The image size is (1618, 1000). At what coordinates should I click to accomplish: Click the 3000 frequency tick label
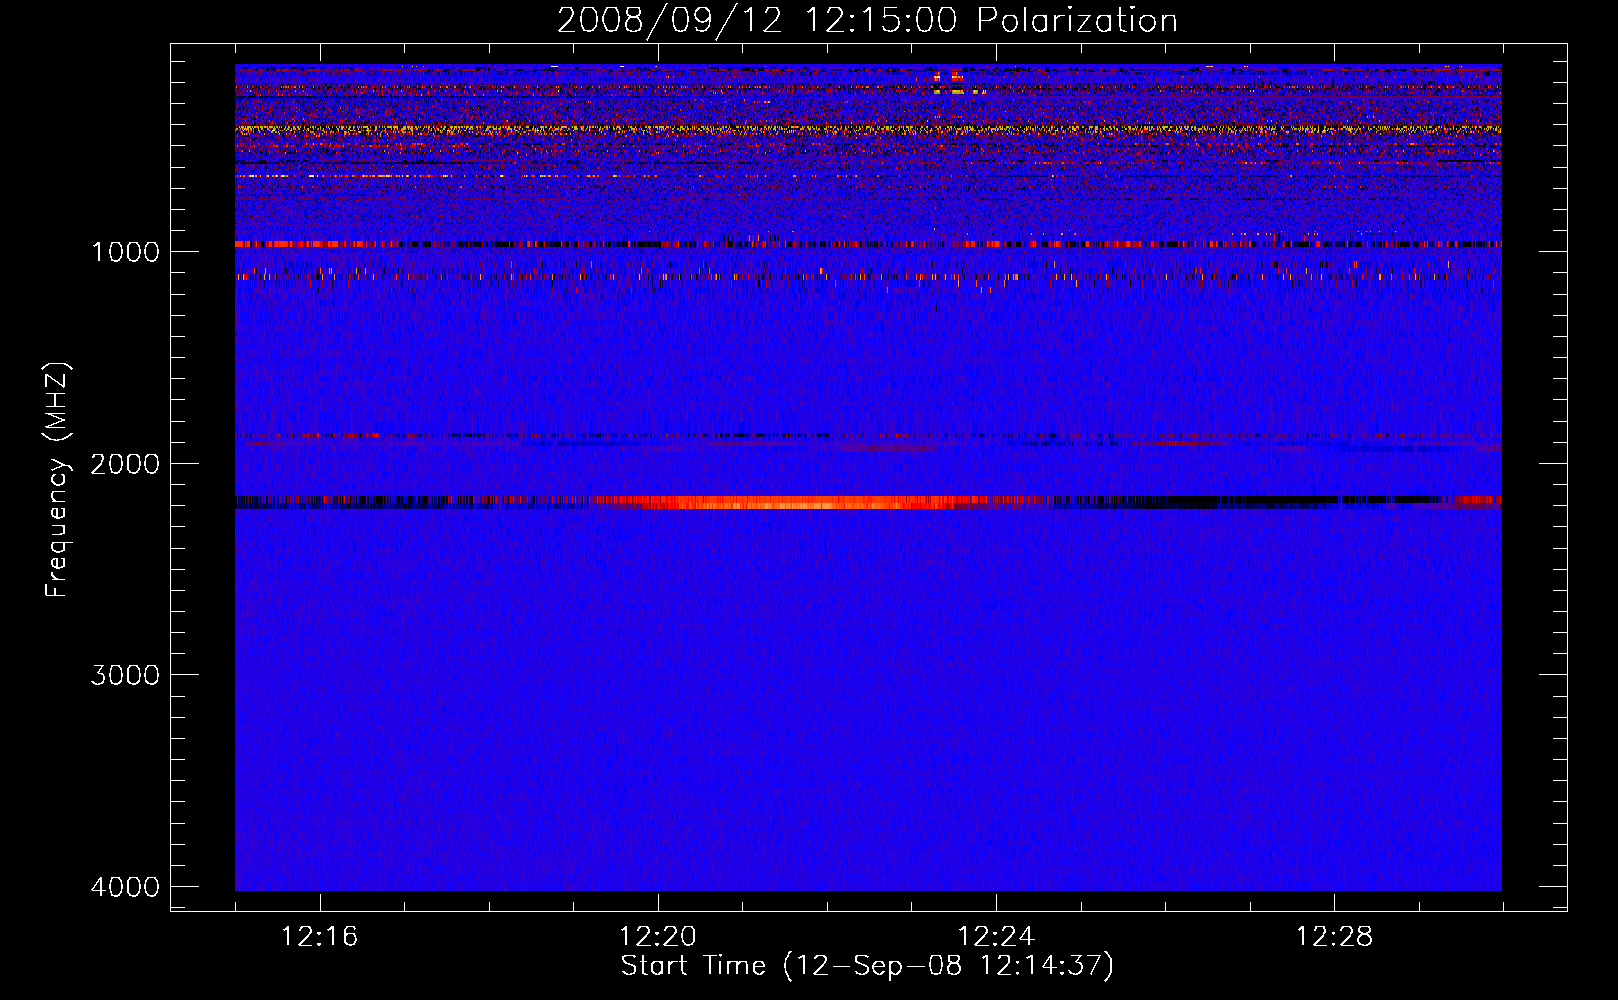125,675
